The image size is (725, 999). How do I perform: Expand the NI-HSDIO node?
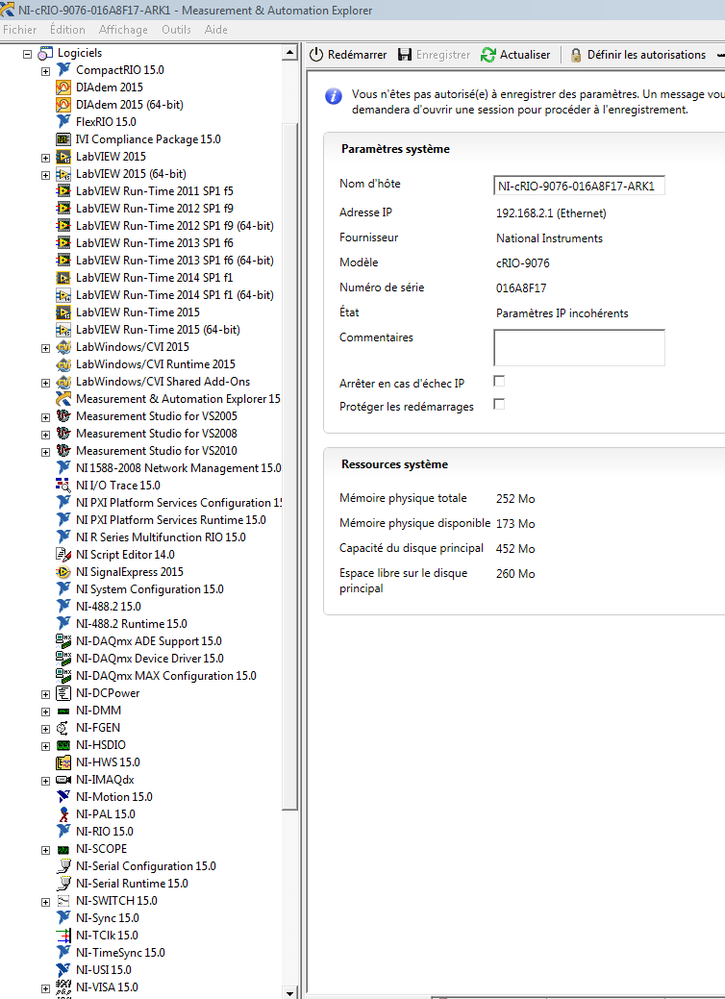(45, 746)
